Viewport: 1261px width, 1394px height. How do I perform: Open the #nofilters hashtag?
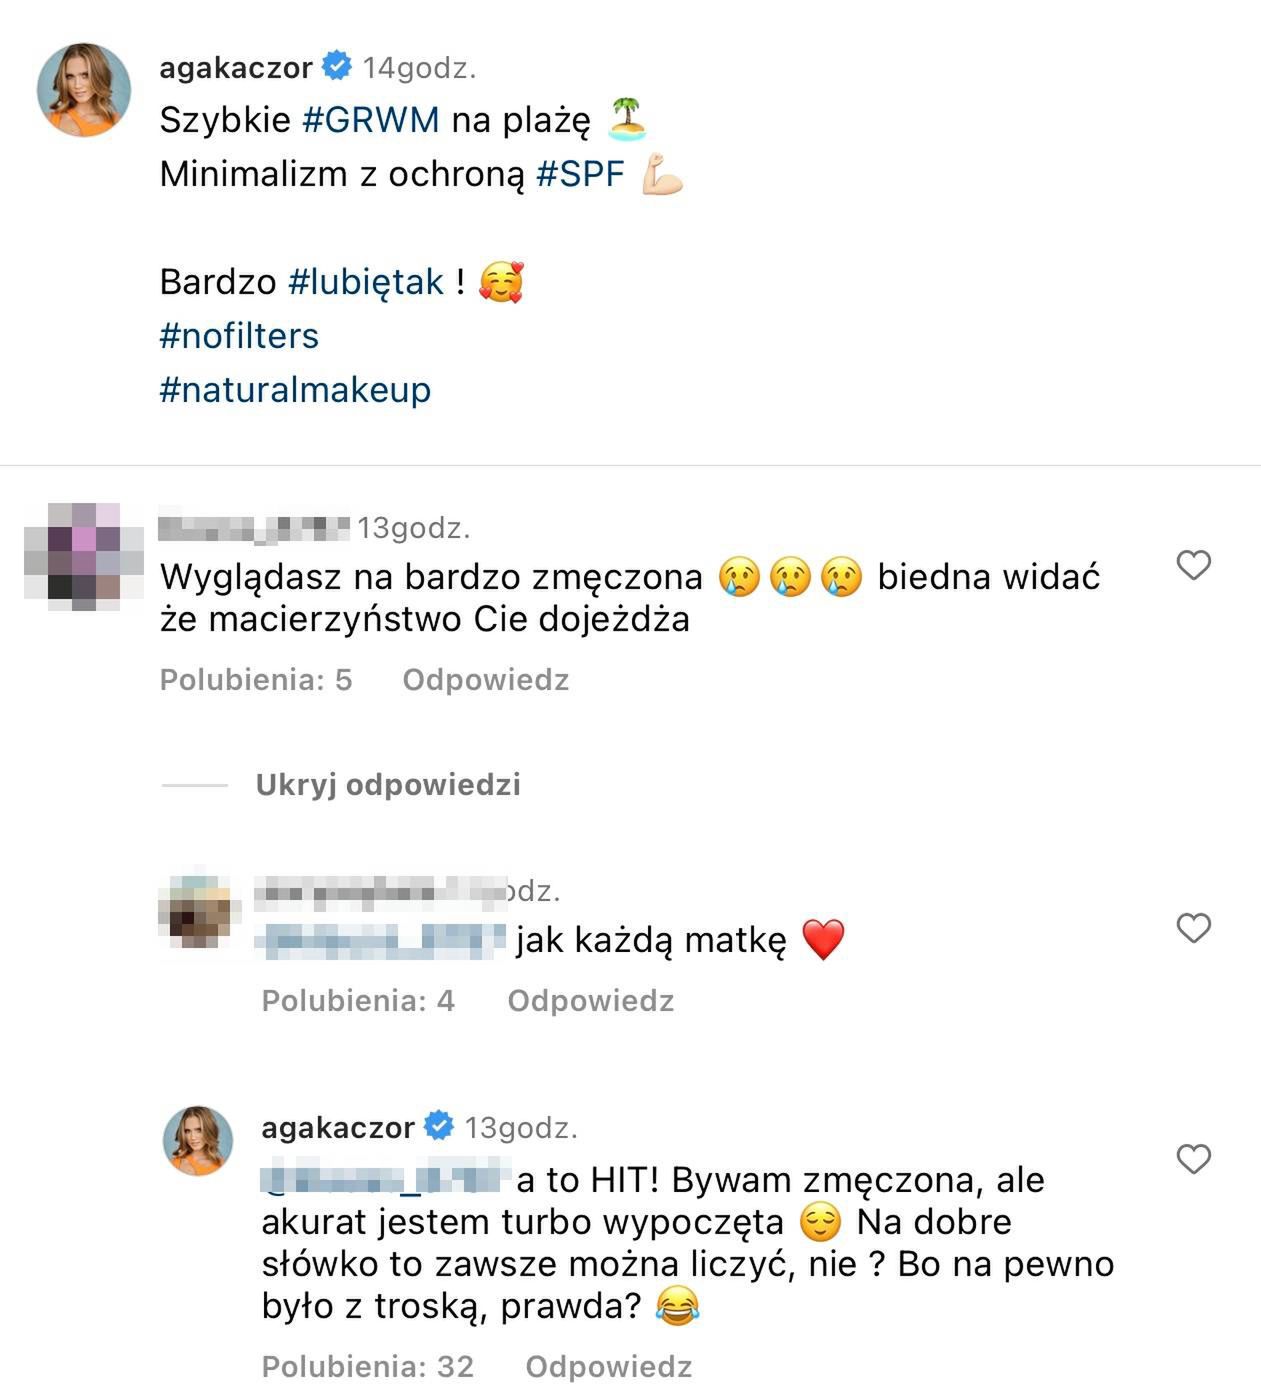point(239,336)
